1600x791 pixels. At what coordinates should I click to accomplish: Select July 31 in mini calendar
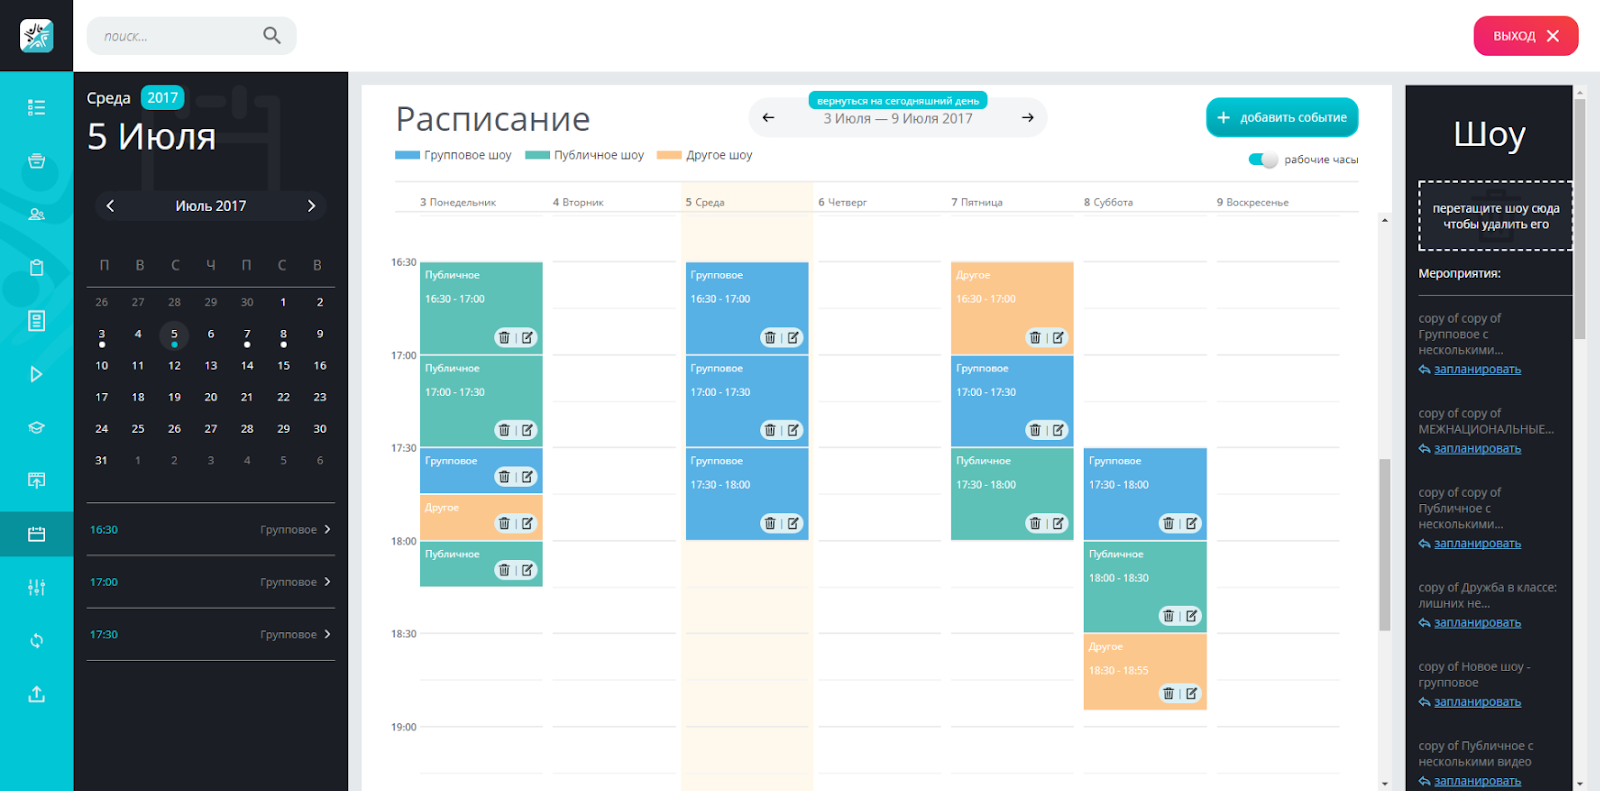[101, 460]
